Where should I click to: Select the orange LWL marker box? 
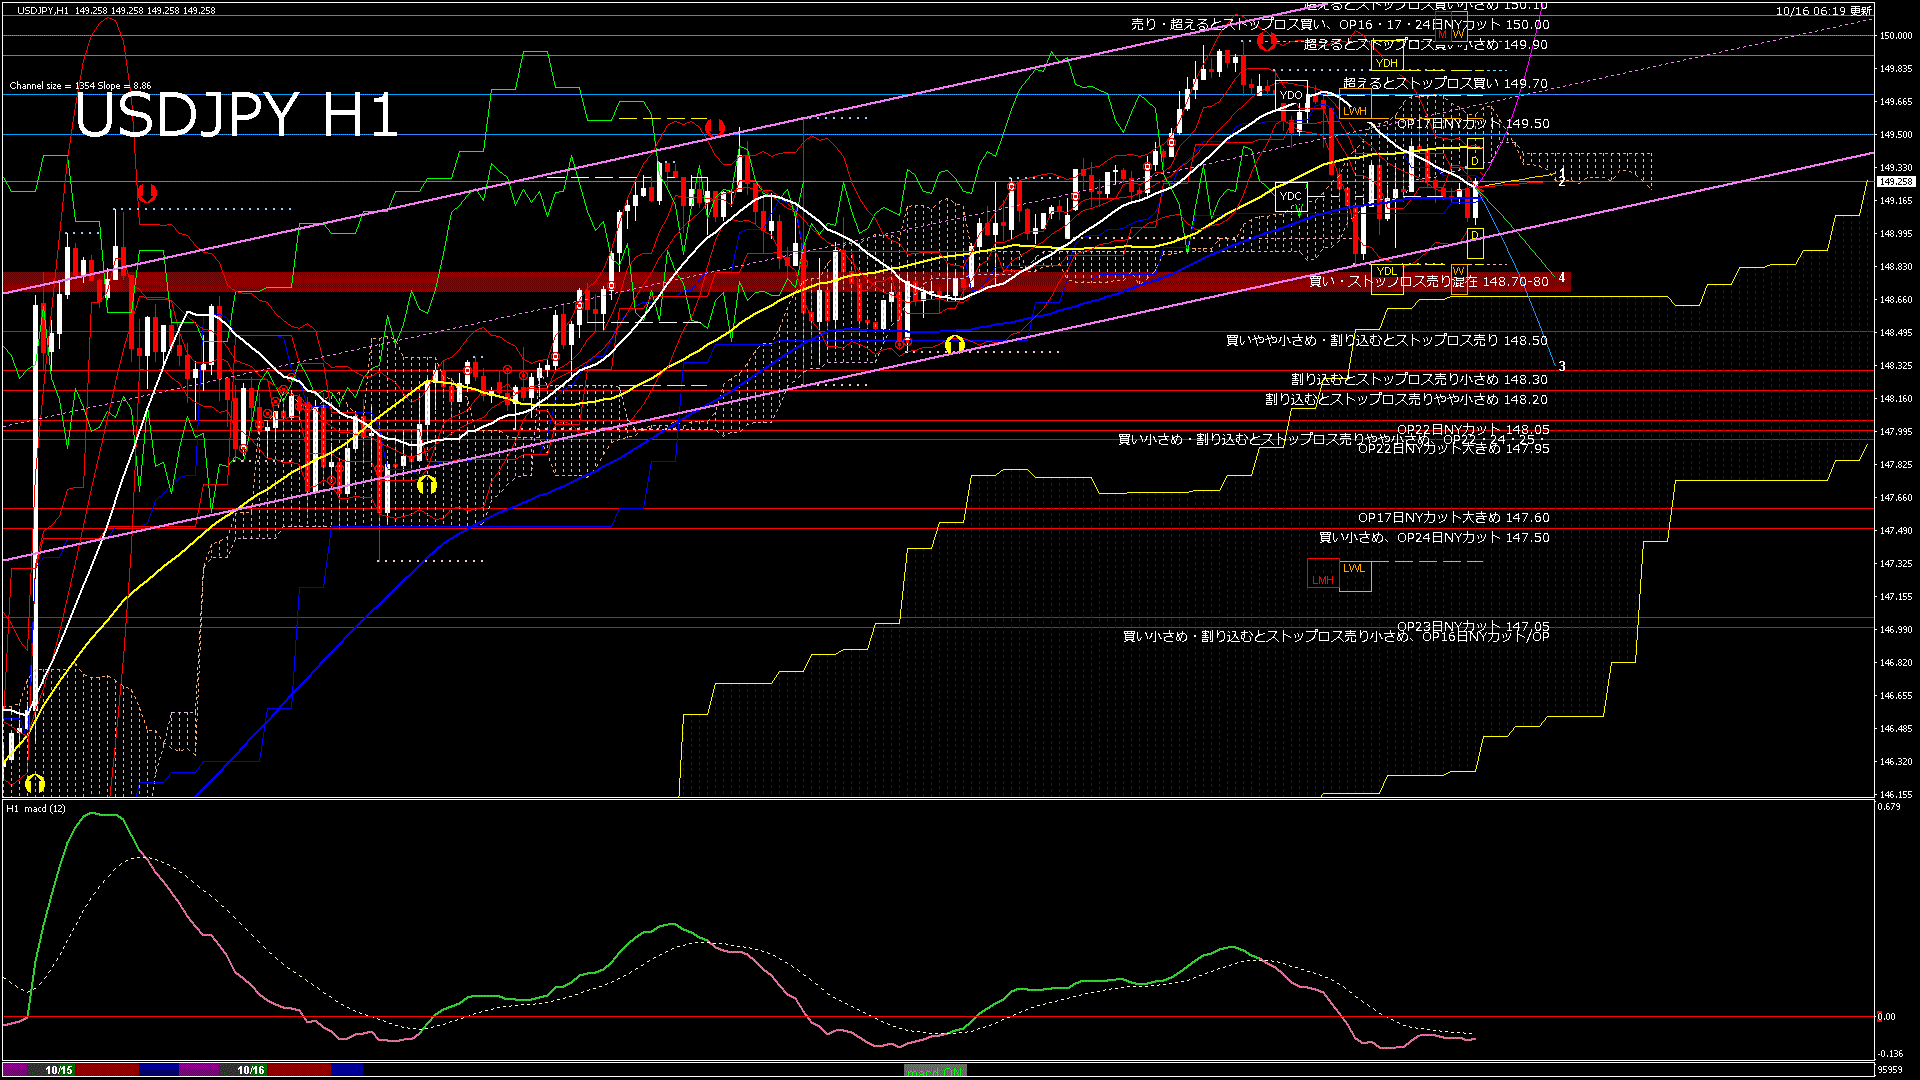tap(1355, 575)
